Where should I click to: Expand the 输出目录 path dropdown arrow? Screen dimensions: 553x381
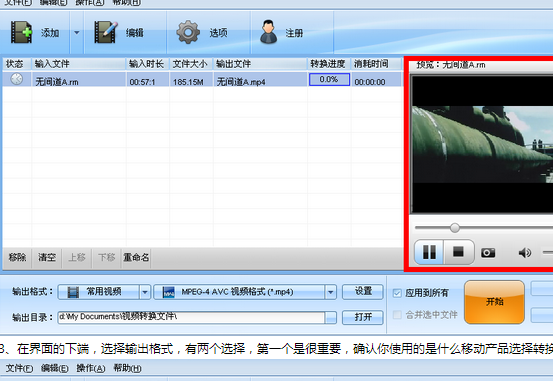click(330, 318)
